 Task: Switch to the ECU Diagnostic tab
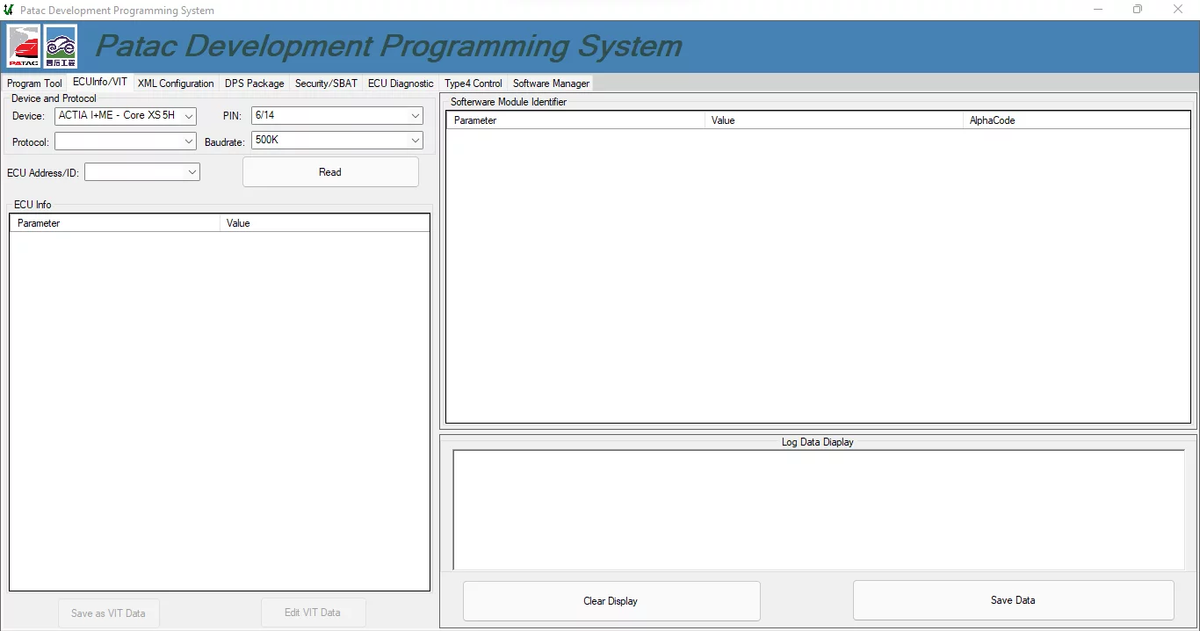400,83
